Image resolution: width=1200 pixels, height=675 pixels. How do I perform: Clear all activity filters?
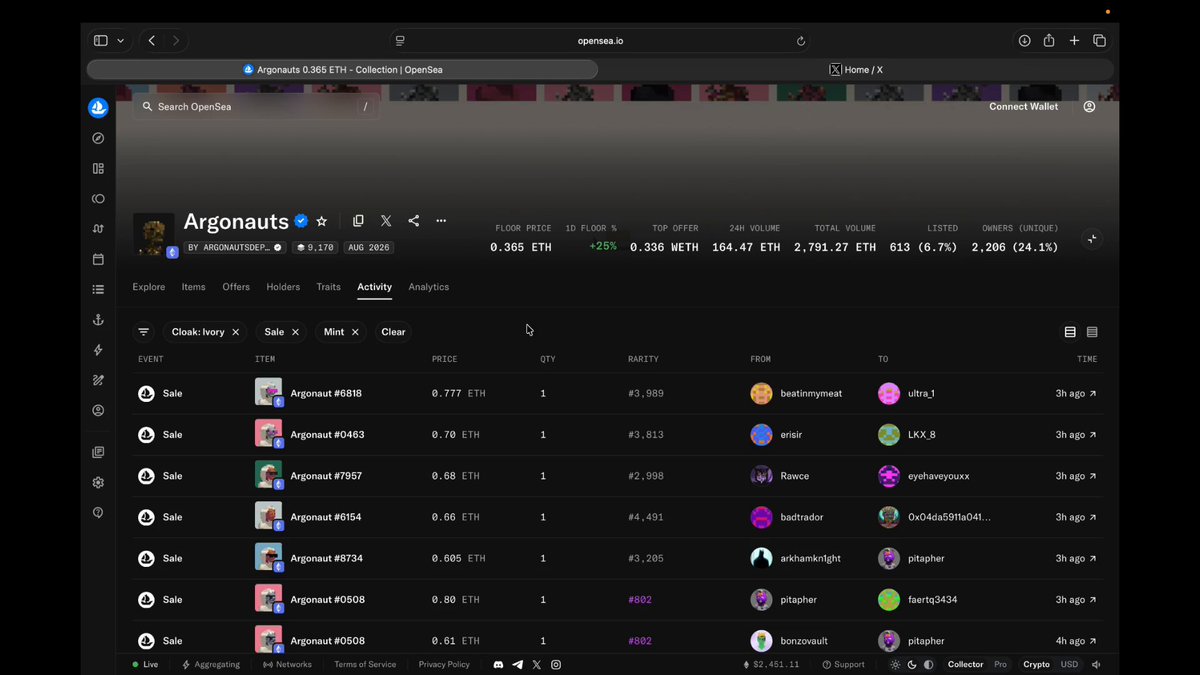[393, 332]
